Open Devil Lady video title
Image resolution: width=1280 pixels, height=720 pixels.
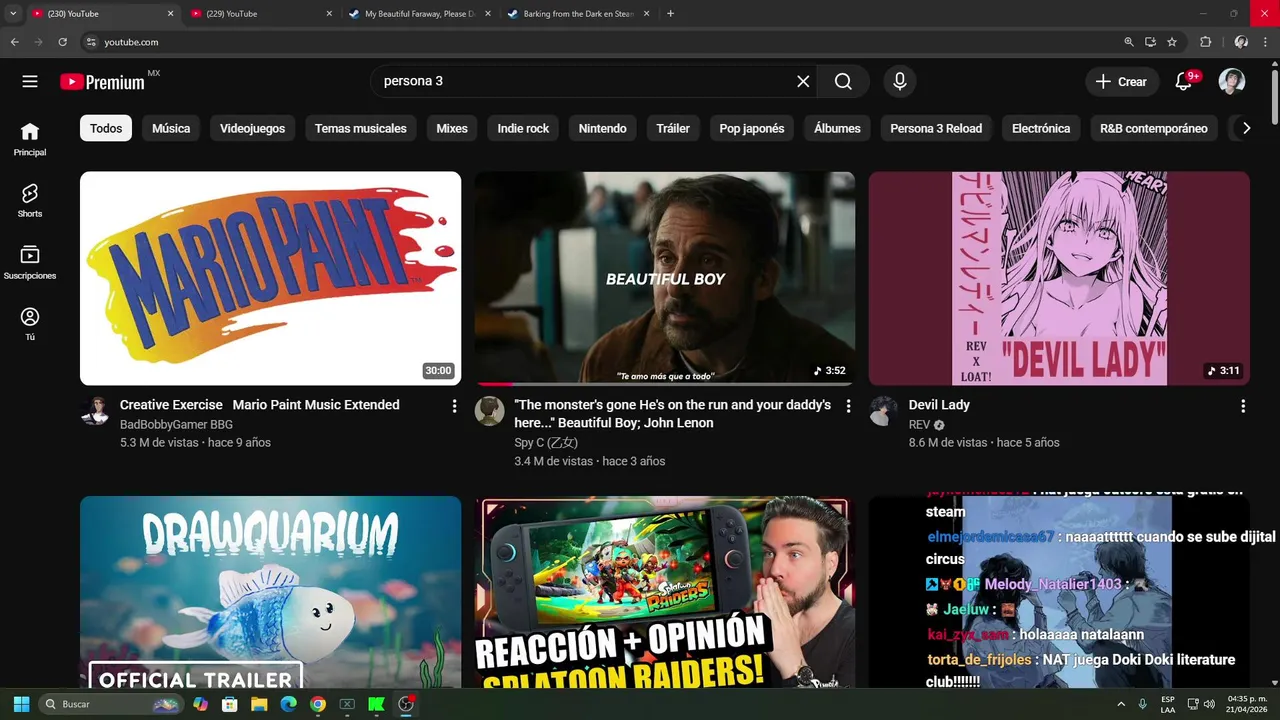939,405
